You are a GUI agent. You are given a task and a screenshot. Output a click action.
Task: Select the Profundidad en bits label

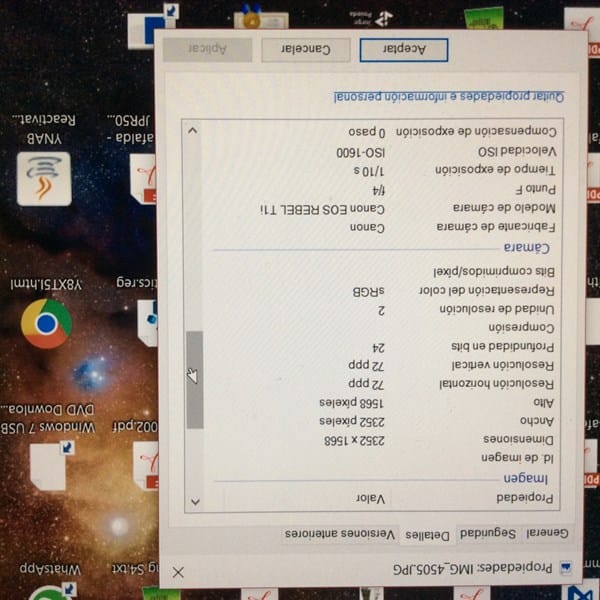click(502, 347)
